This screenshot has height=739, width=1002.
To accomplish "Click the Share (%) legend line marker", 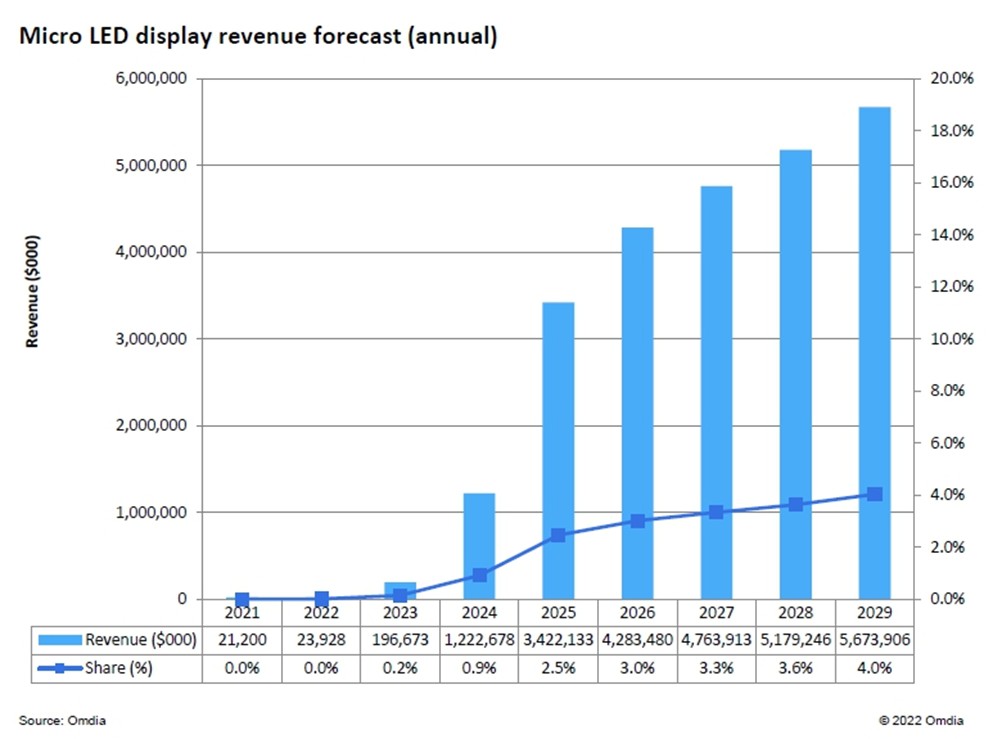I will point(60,668).
